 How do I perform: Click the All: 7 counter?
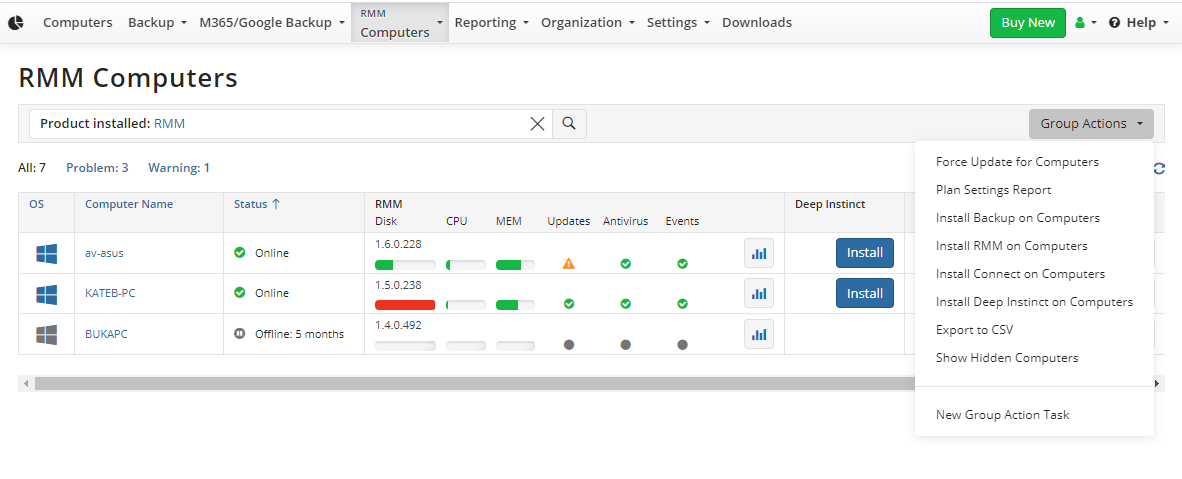pyautogui.click(x=32, y=167)
